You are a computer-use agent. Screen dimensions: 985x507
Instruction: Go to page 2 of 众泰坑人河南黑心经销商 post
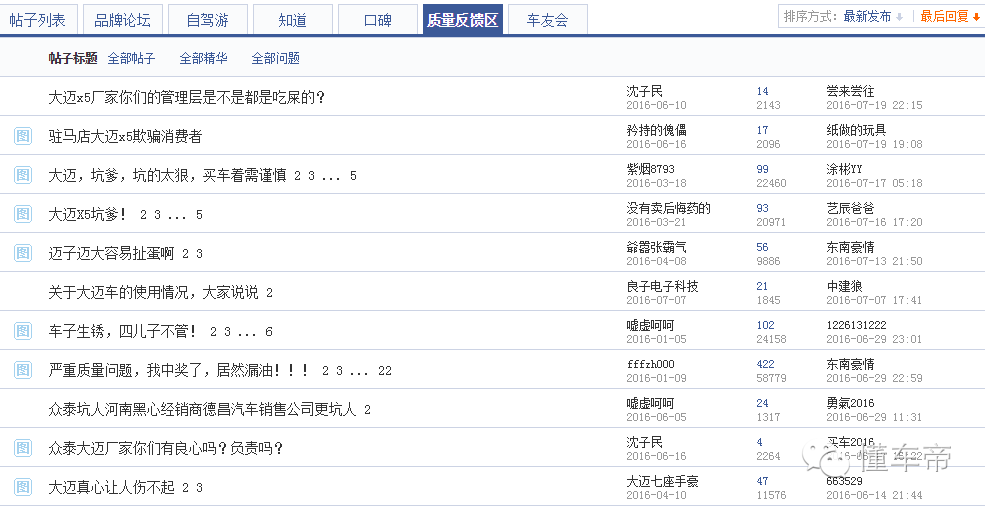tap(367, 410)
